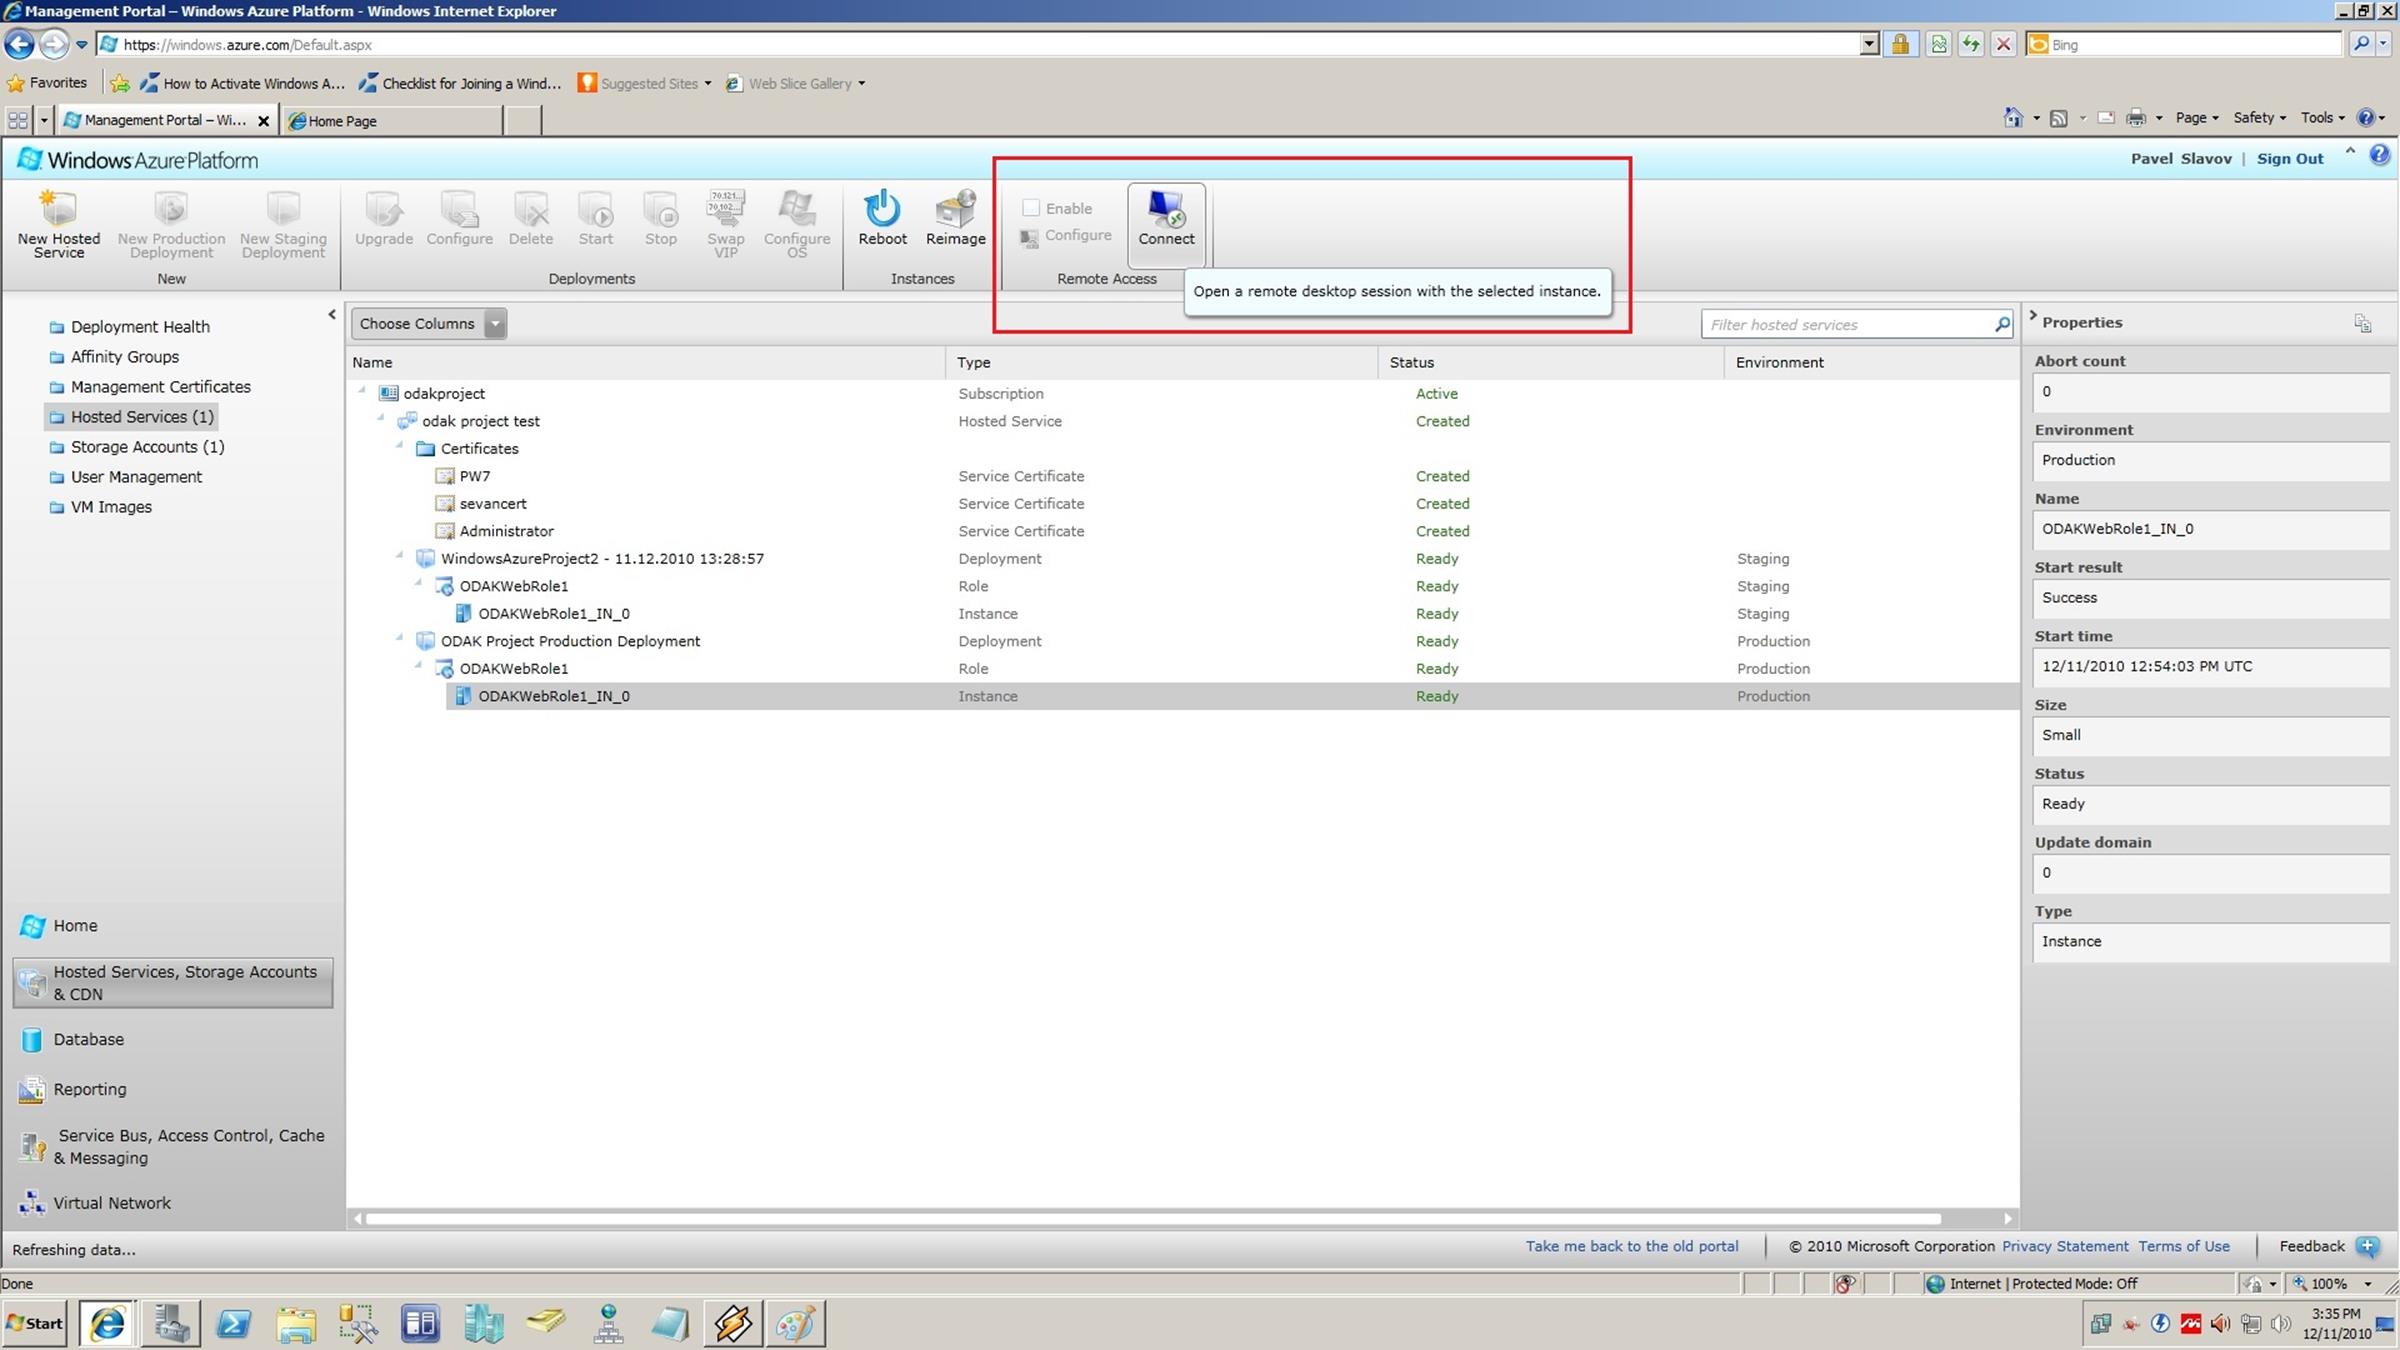Click the browser Stop loading icon
Screen dimensions: 2400x1350
click(x=2003, y=44)
